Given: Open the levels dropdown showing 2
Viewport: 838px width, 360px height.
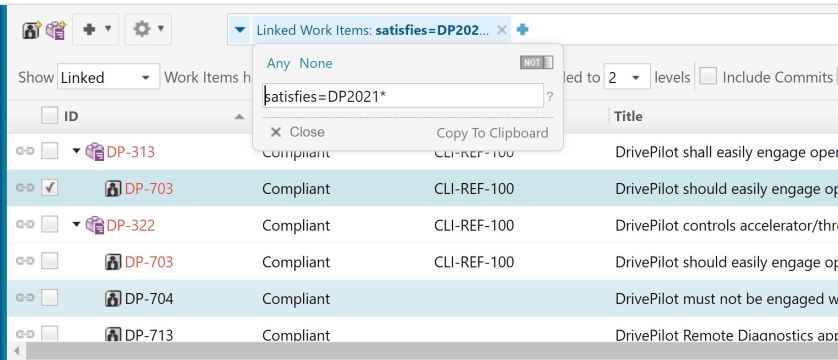Looking at the screenshot, I should tap(627, 77).
